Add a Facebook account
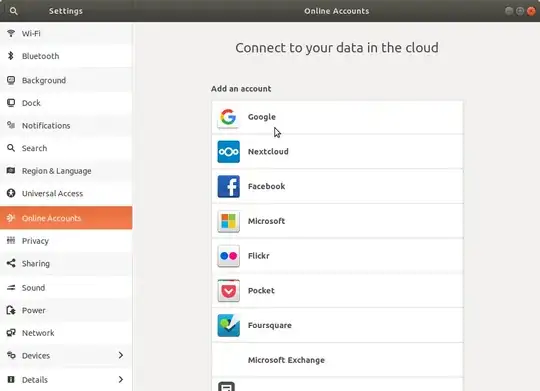540x391 pixels. (x=338, y=186)
